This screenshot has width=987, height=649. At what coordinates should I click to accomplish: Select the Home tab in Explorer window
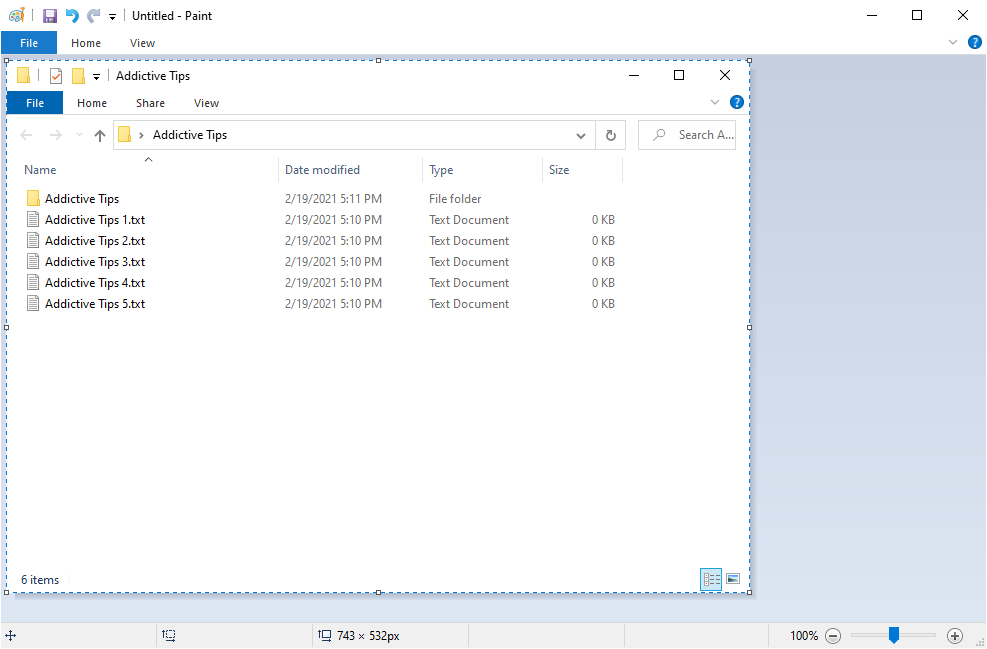(92, 103)
